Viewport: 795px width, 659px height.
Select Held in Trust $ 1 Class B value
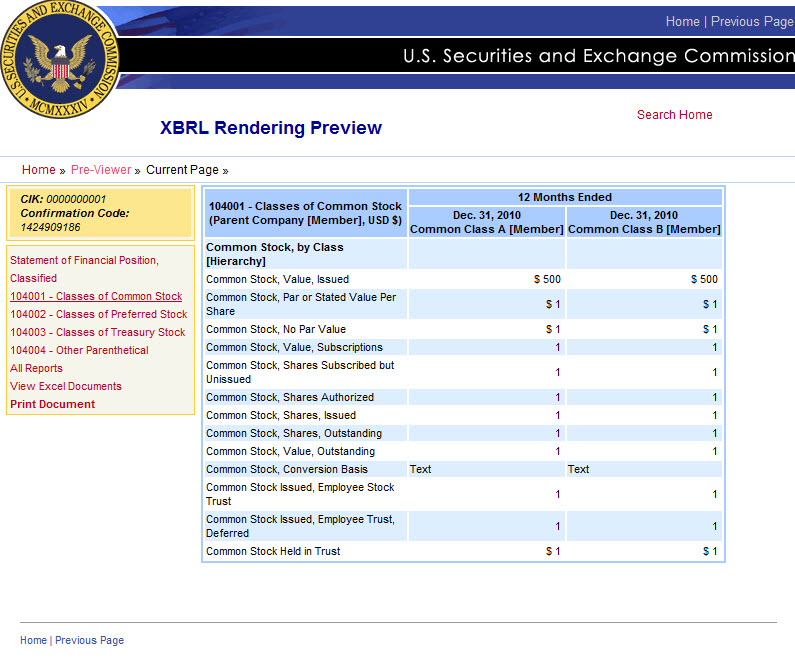(710, 552)
